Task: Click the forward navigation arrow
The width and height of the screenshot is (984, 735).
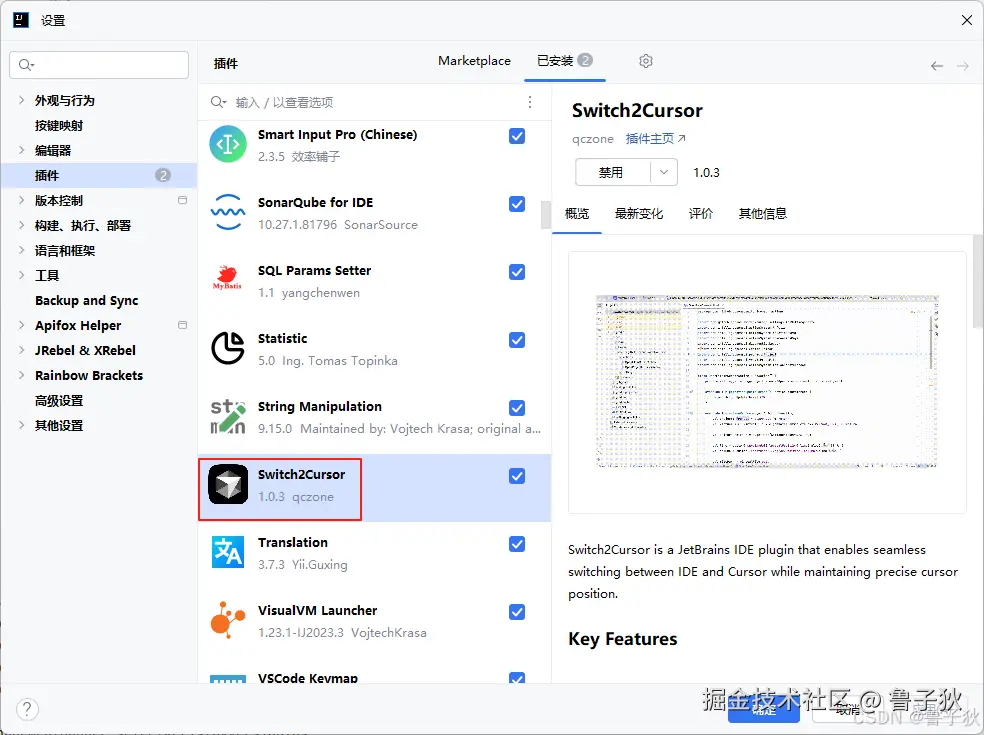Action: [x=963, y=66]
